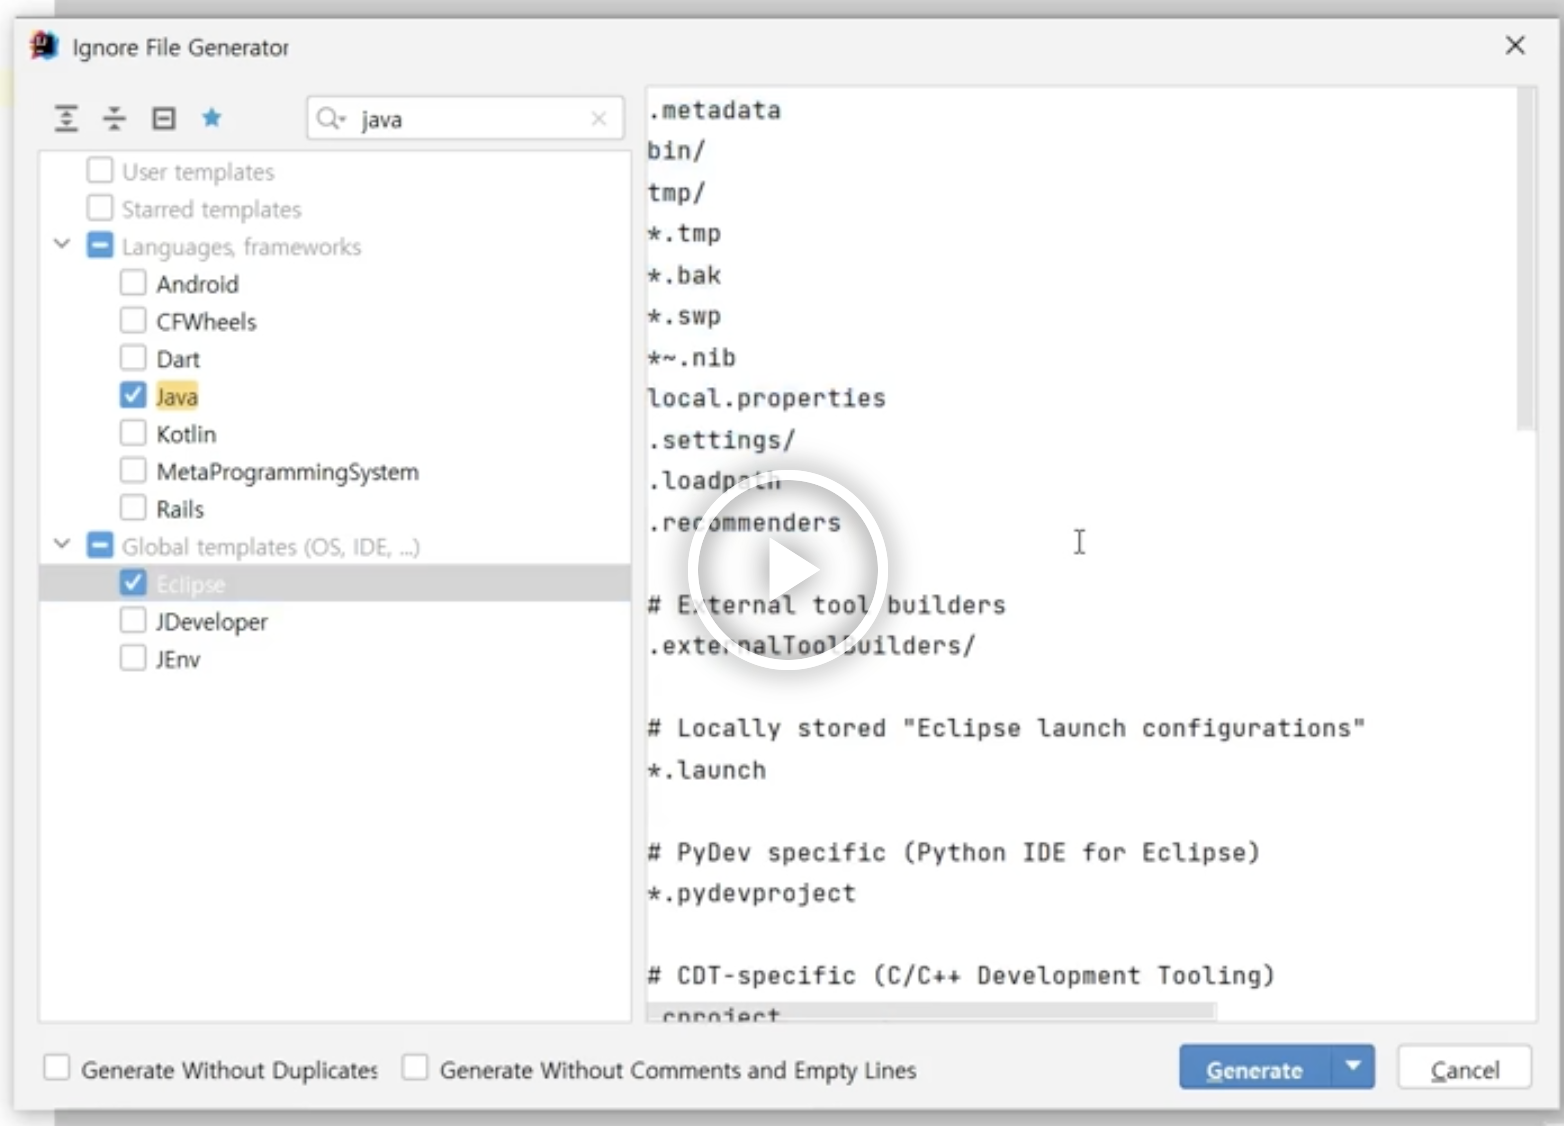Click the Global templates (OS, IDE, ...) label
This screenshot has width=1564, height=1126.
(271, 547)
